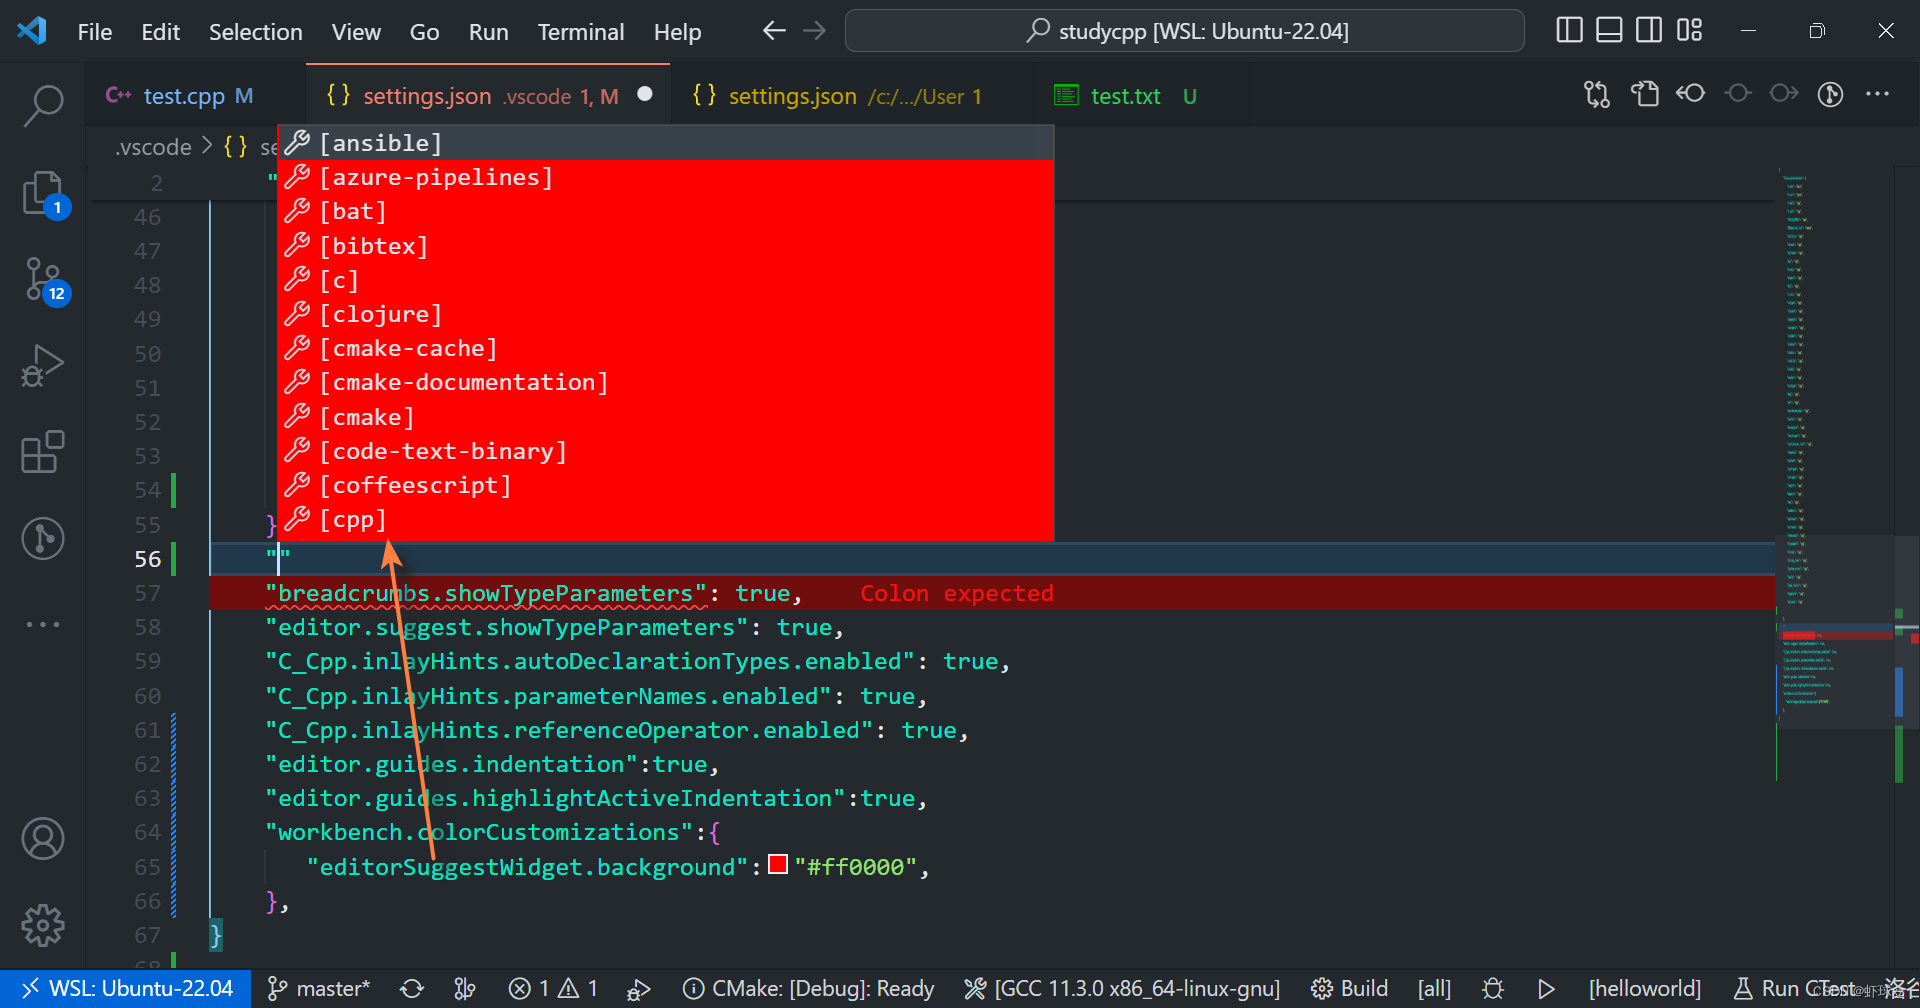
Task: Open the View menu
Action: point(356,32)
